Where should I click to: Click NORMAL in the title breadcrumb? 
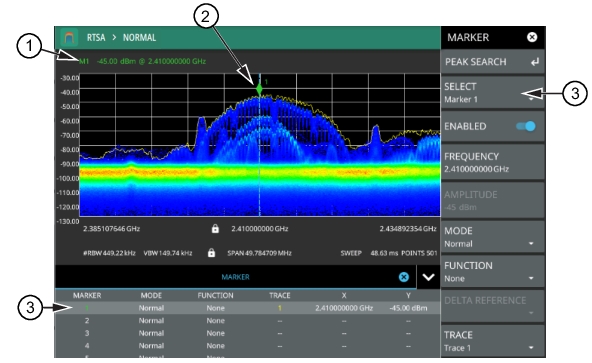[x=139, y=37]
